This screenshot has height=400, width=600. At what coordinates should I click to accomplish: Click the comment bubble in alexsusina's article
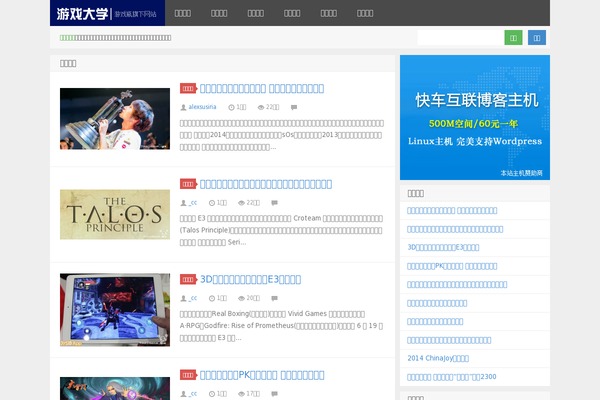point(294,107)
